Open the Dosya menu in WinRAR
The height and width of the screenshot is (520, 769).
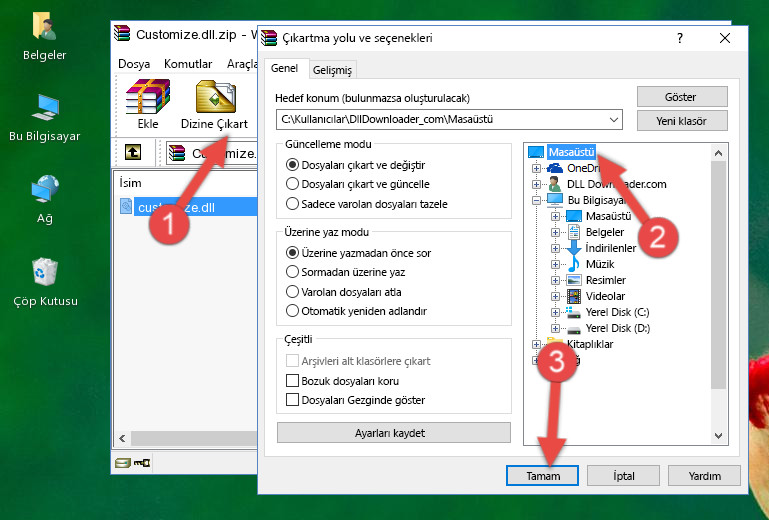pyautogui.click(x=134, y=64)
